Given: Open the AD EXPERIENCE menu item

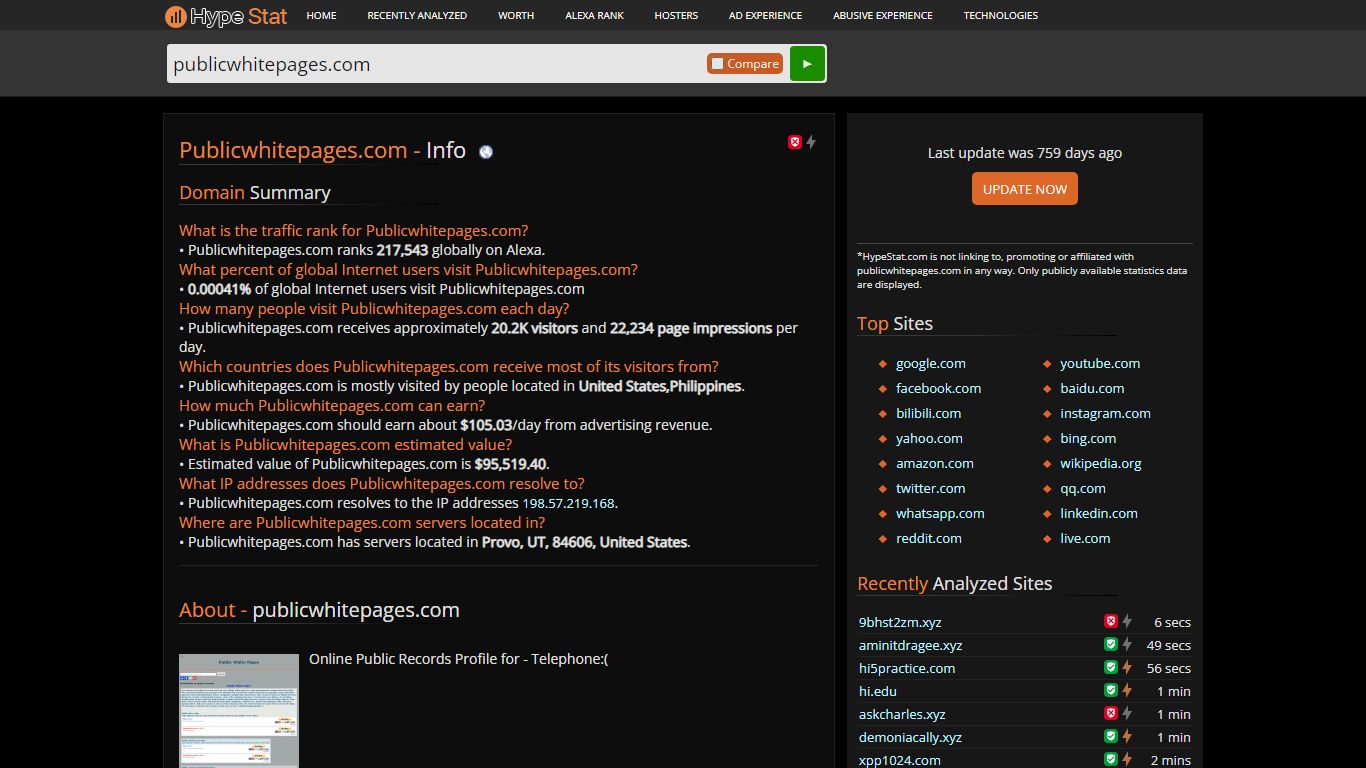Looking at the screenshot, I should pyautogui.click(x=765, y=15).
